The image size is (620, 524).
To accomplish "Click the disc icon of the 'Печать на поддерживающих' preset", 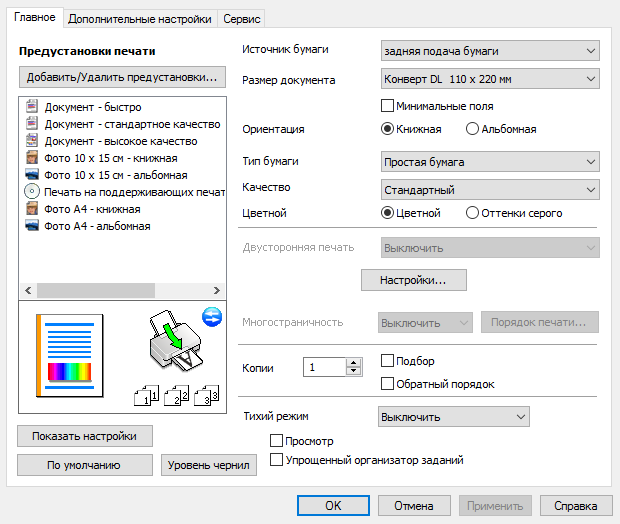I will point(32,191).
